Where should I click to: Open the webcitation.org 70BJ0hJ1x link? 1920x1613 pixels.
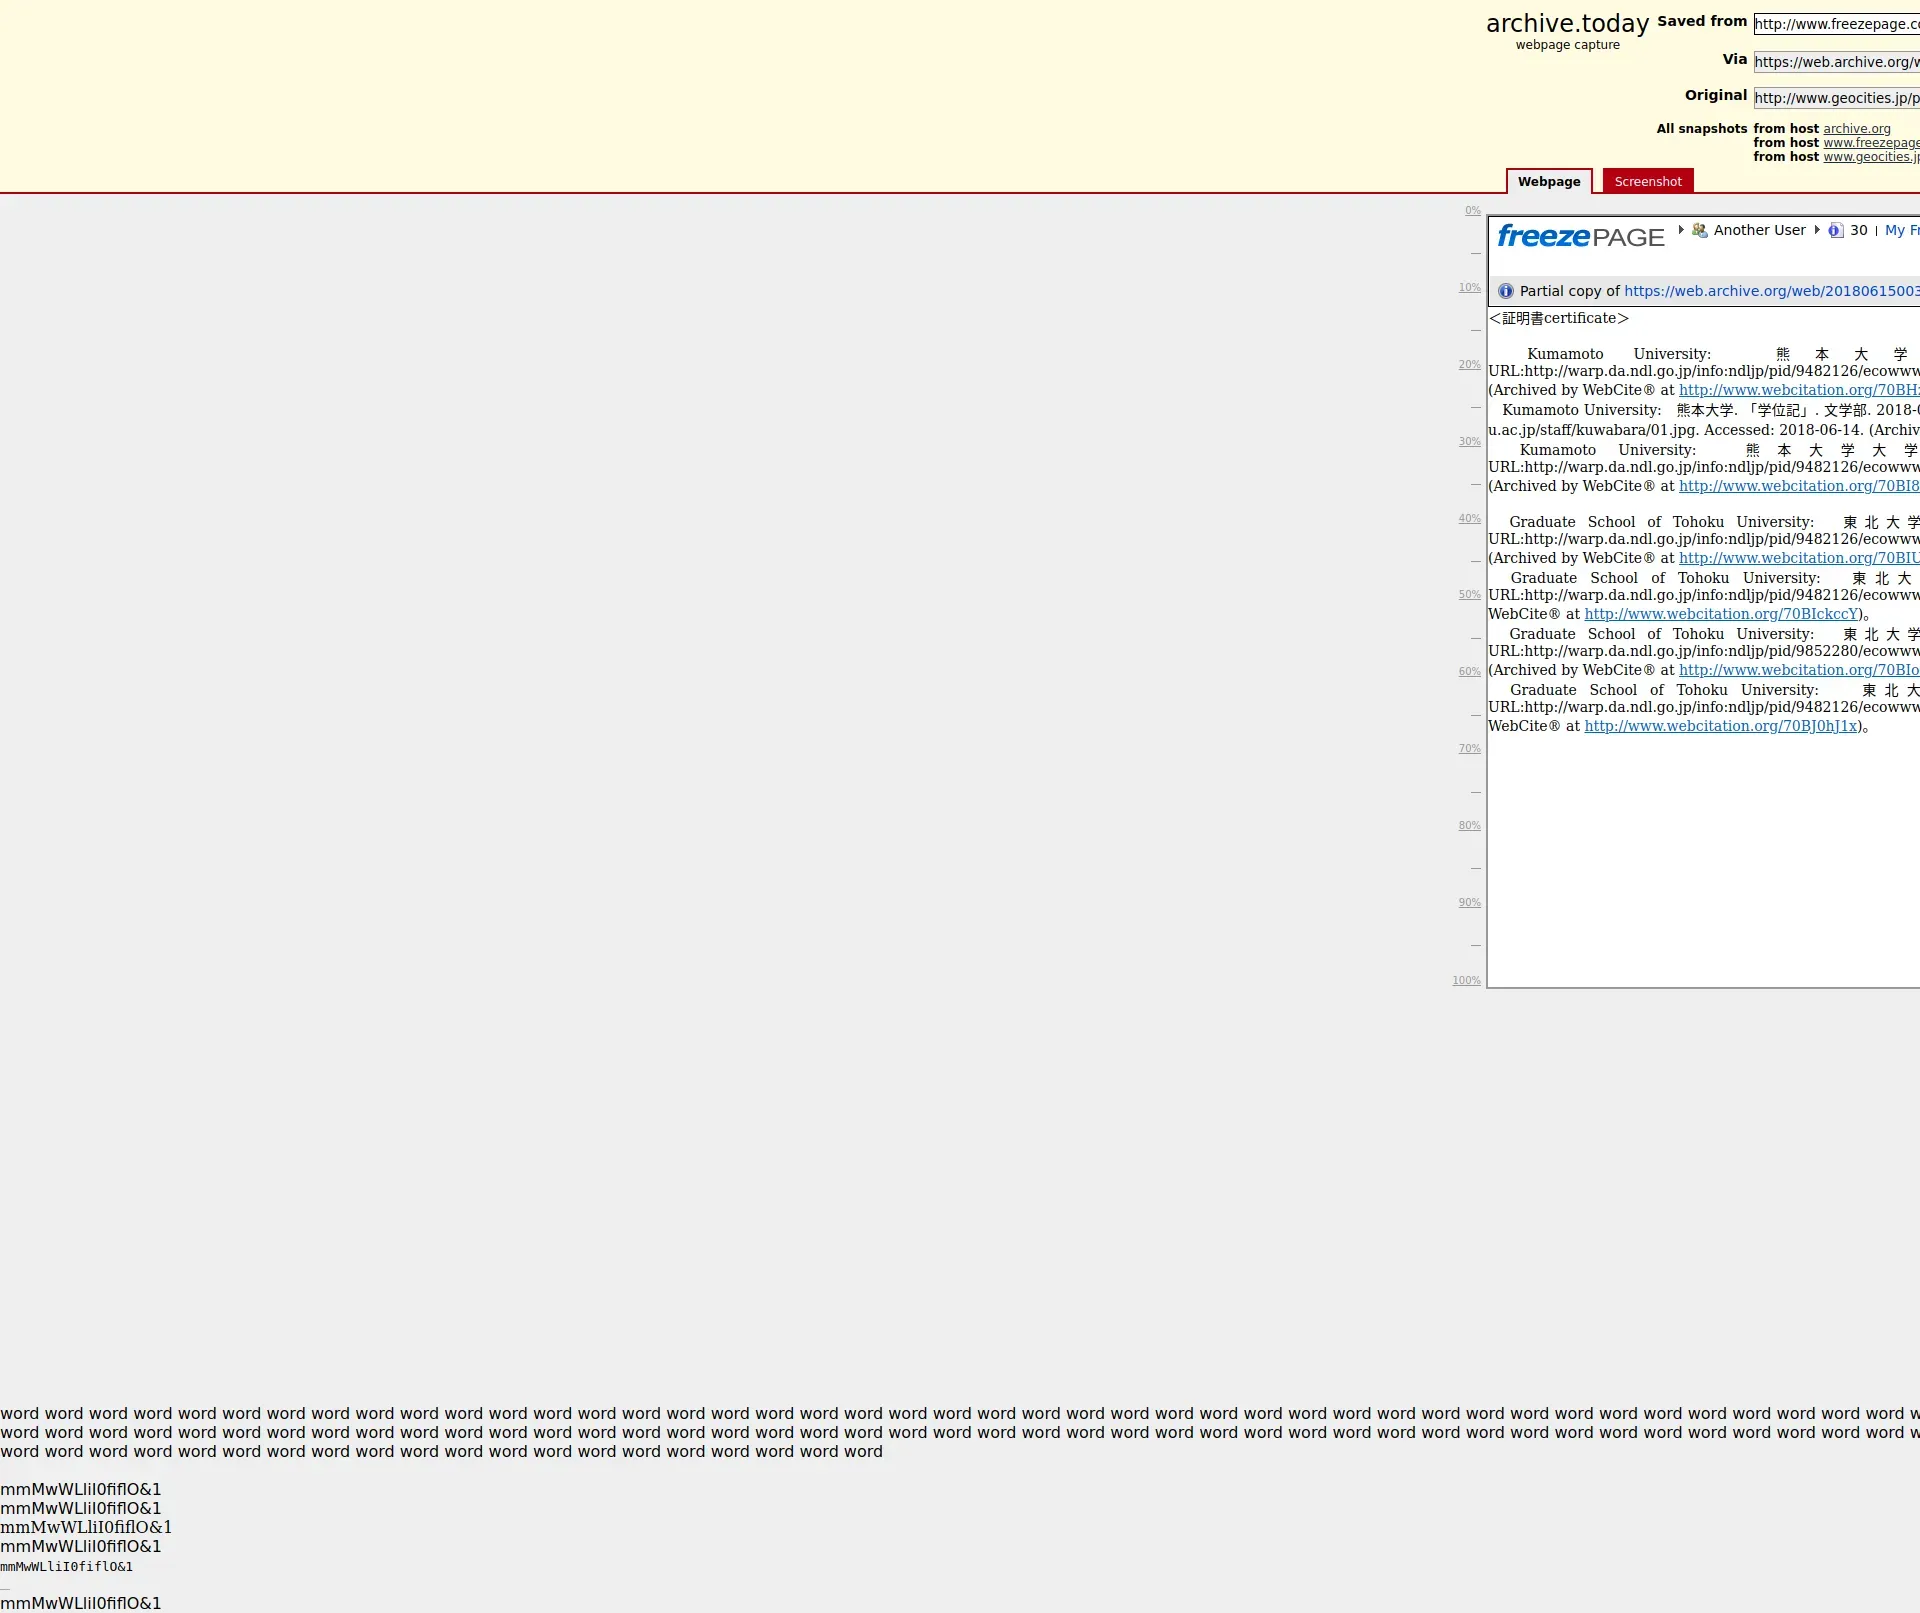coord(1720,726)
